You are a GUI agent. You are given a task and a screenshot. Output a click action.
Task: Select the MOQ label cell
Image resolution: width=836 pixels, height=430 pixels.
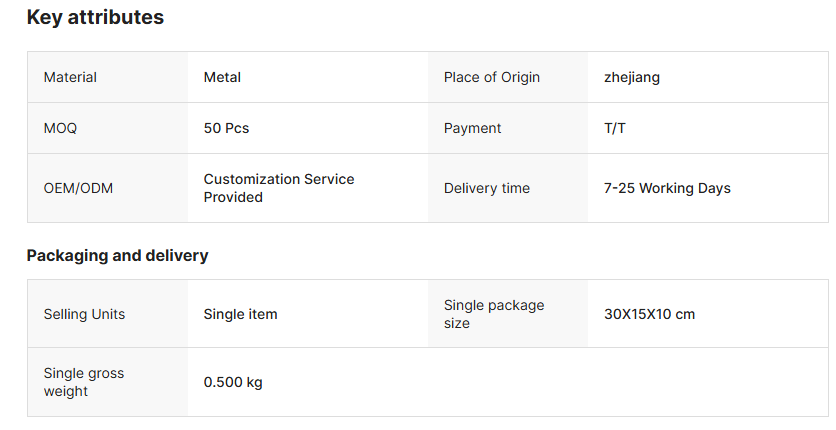tap(60, 128)
